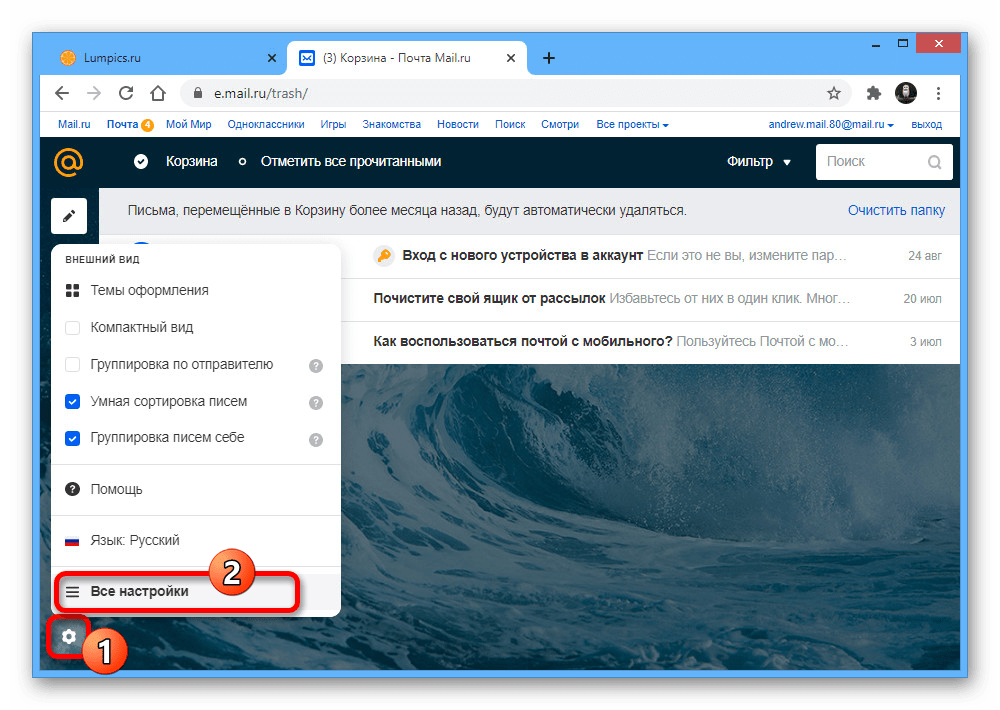Open the Фильтр dropdown
The width and height of the screenshot is (1000, 710).
[758, 162]
